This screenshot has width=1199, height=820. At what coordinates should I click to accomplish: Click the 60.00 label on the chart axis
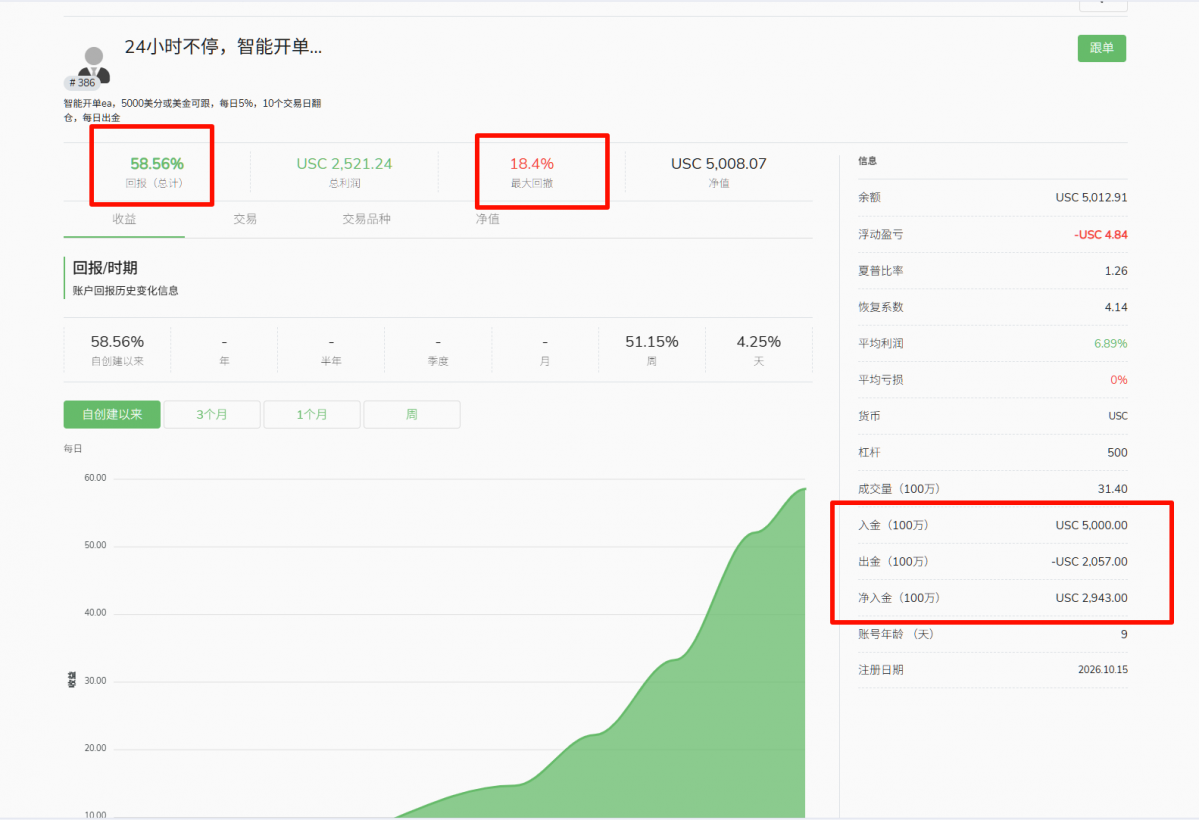(96, 478)
